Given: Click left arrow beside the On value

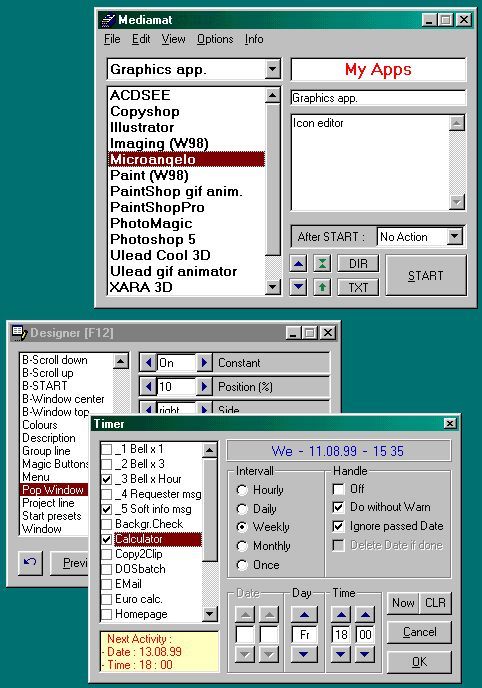Looking at the screenshot, I should click(x=148, y=363).
